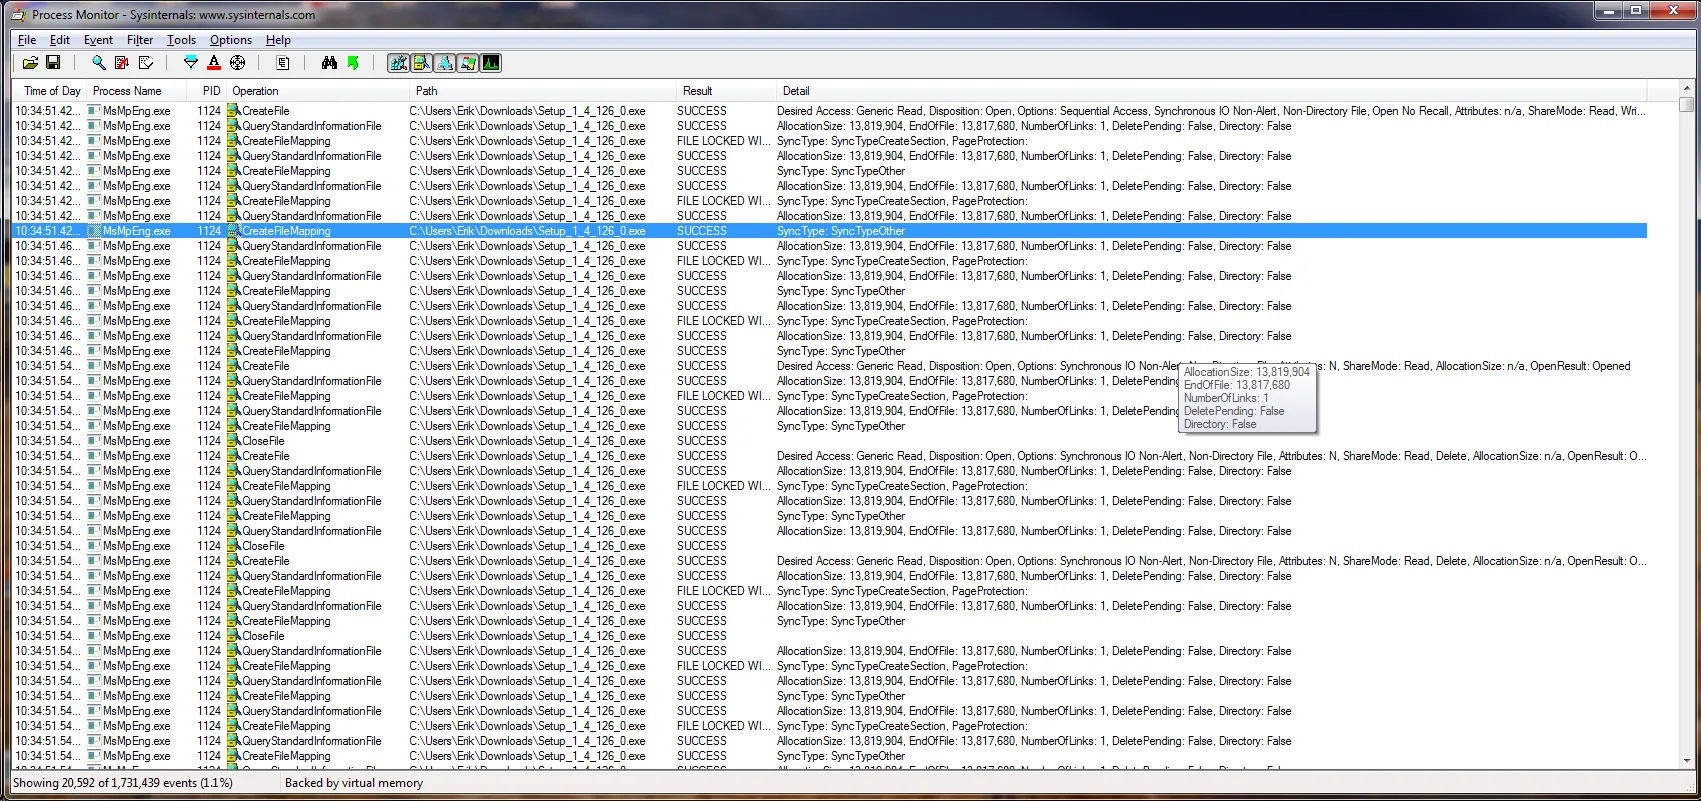The width and height of the screenshot is (1701, 801).
Task: Open Find with the binoculars icon
Action: pos(329,63)
